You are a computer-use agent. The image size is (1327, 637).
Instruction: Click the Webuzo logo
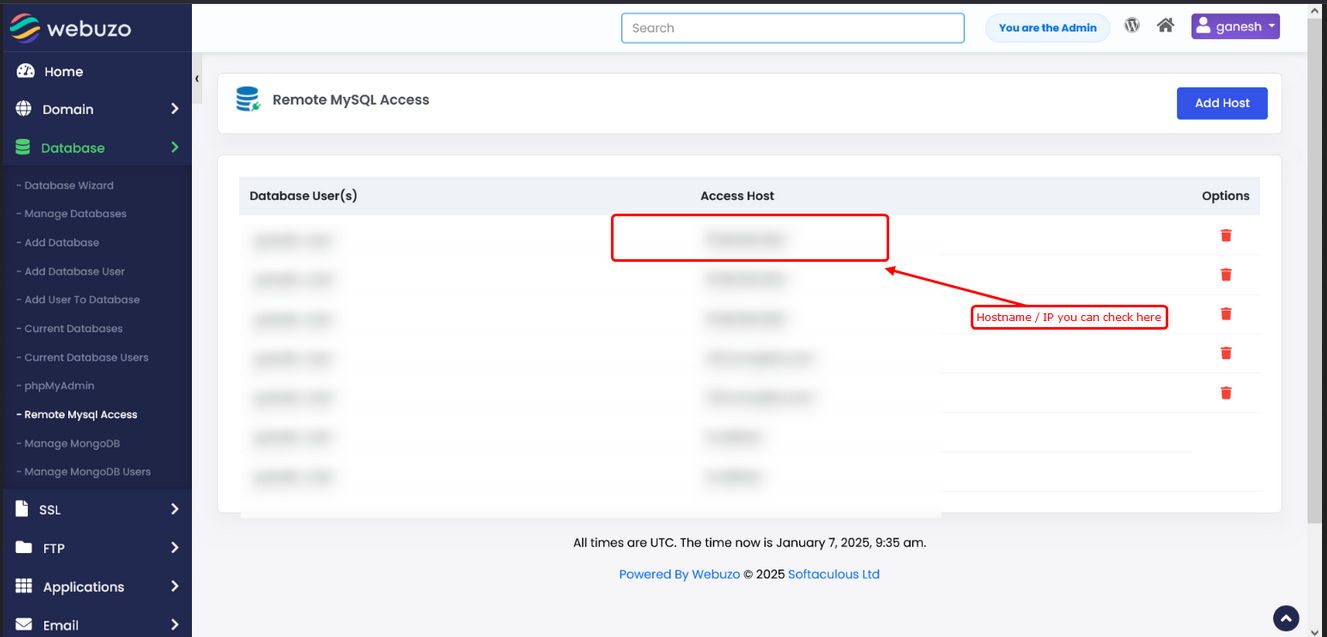pyautogui.click(x=70, y=28)
